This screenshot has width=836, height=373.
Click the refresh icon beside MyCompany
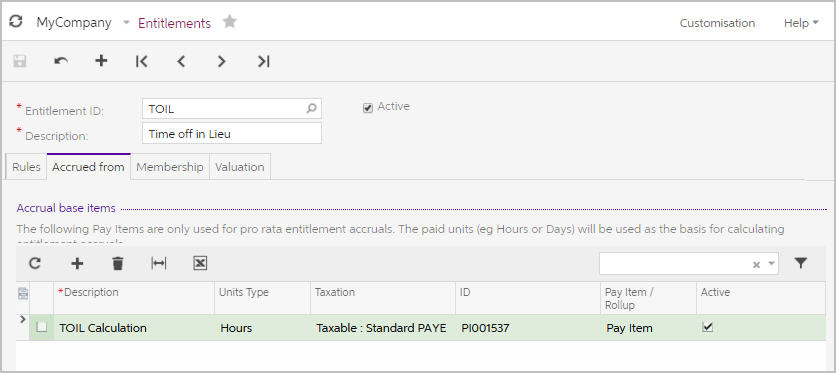click(x=16, y=22)
